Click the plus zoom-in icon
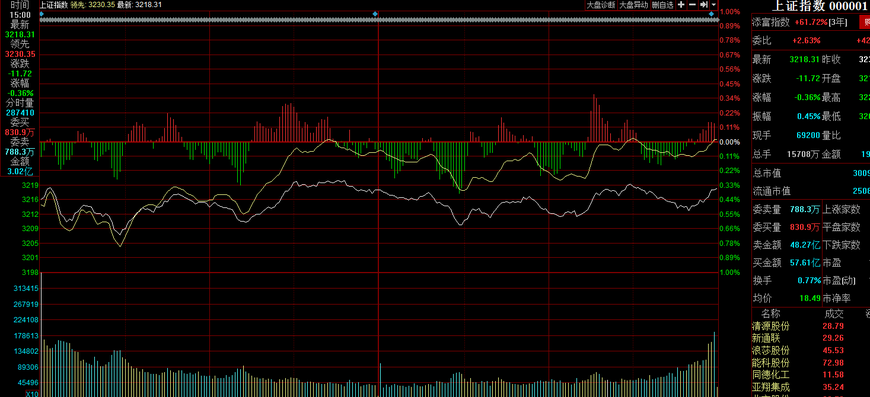The height and width of the screenshot is (397, 870). [681, 5]
